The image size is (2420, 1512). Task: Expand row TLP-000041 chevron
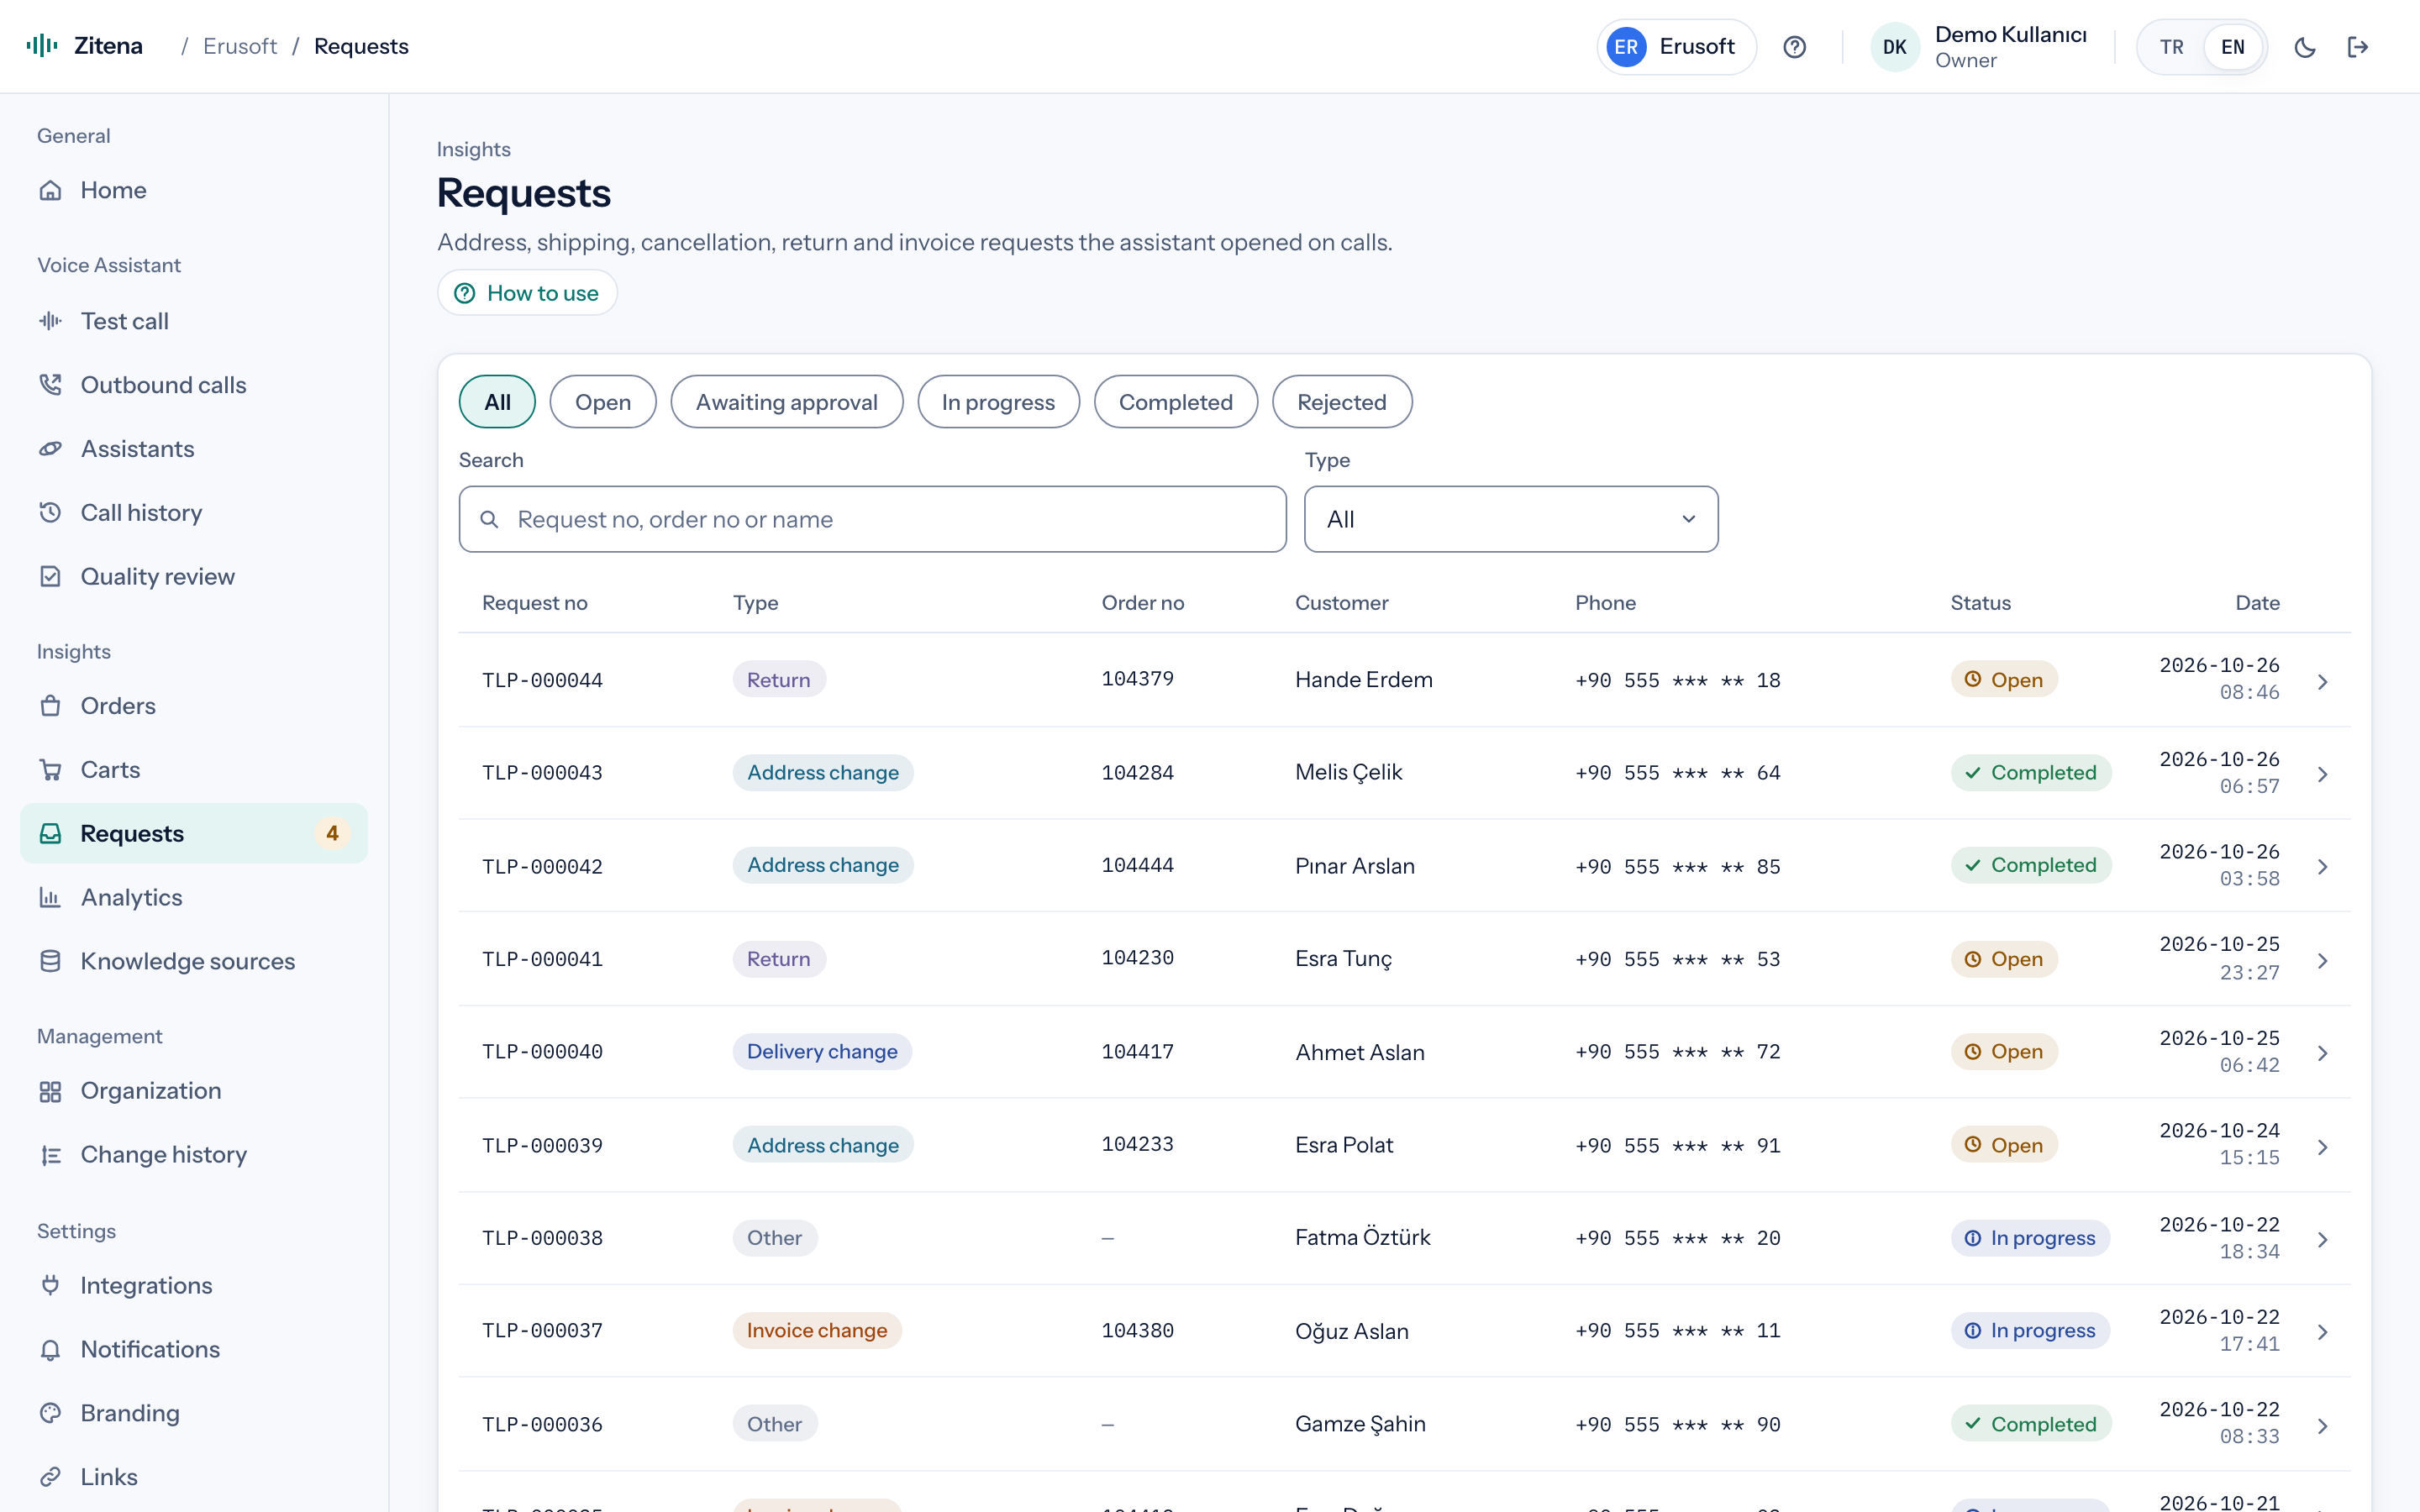click(2323, 961)
